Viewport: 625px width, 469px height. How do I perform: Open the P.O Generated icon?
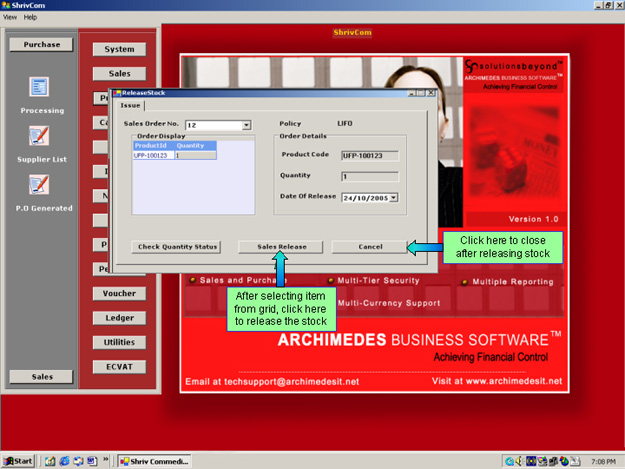pyautogui.click(x=40, y=183)
